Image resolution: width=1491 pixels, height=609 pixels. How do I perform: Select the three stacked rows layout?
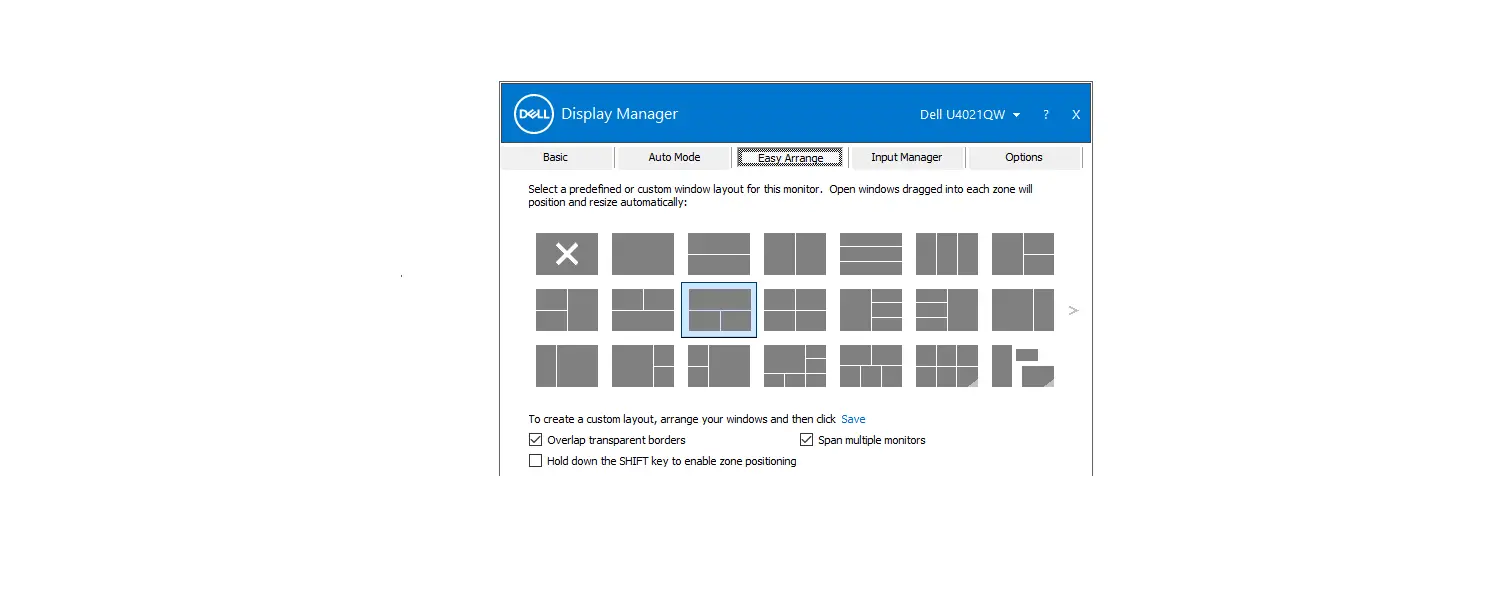[870, 254]
